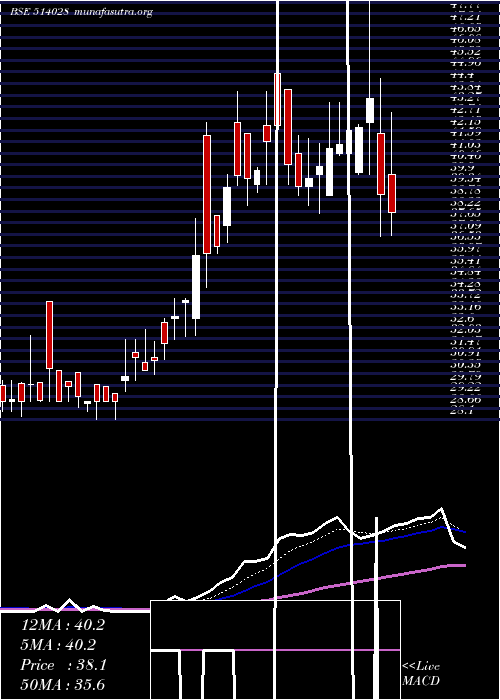The height and width of the screenshot is (700, 500).
Task: Click the 30.35 price axis label
Action: tap(465, 365)
